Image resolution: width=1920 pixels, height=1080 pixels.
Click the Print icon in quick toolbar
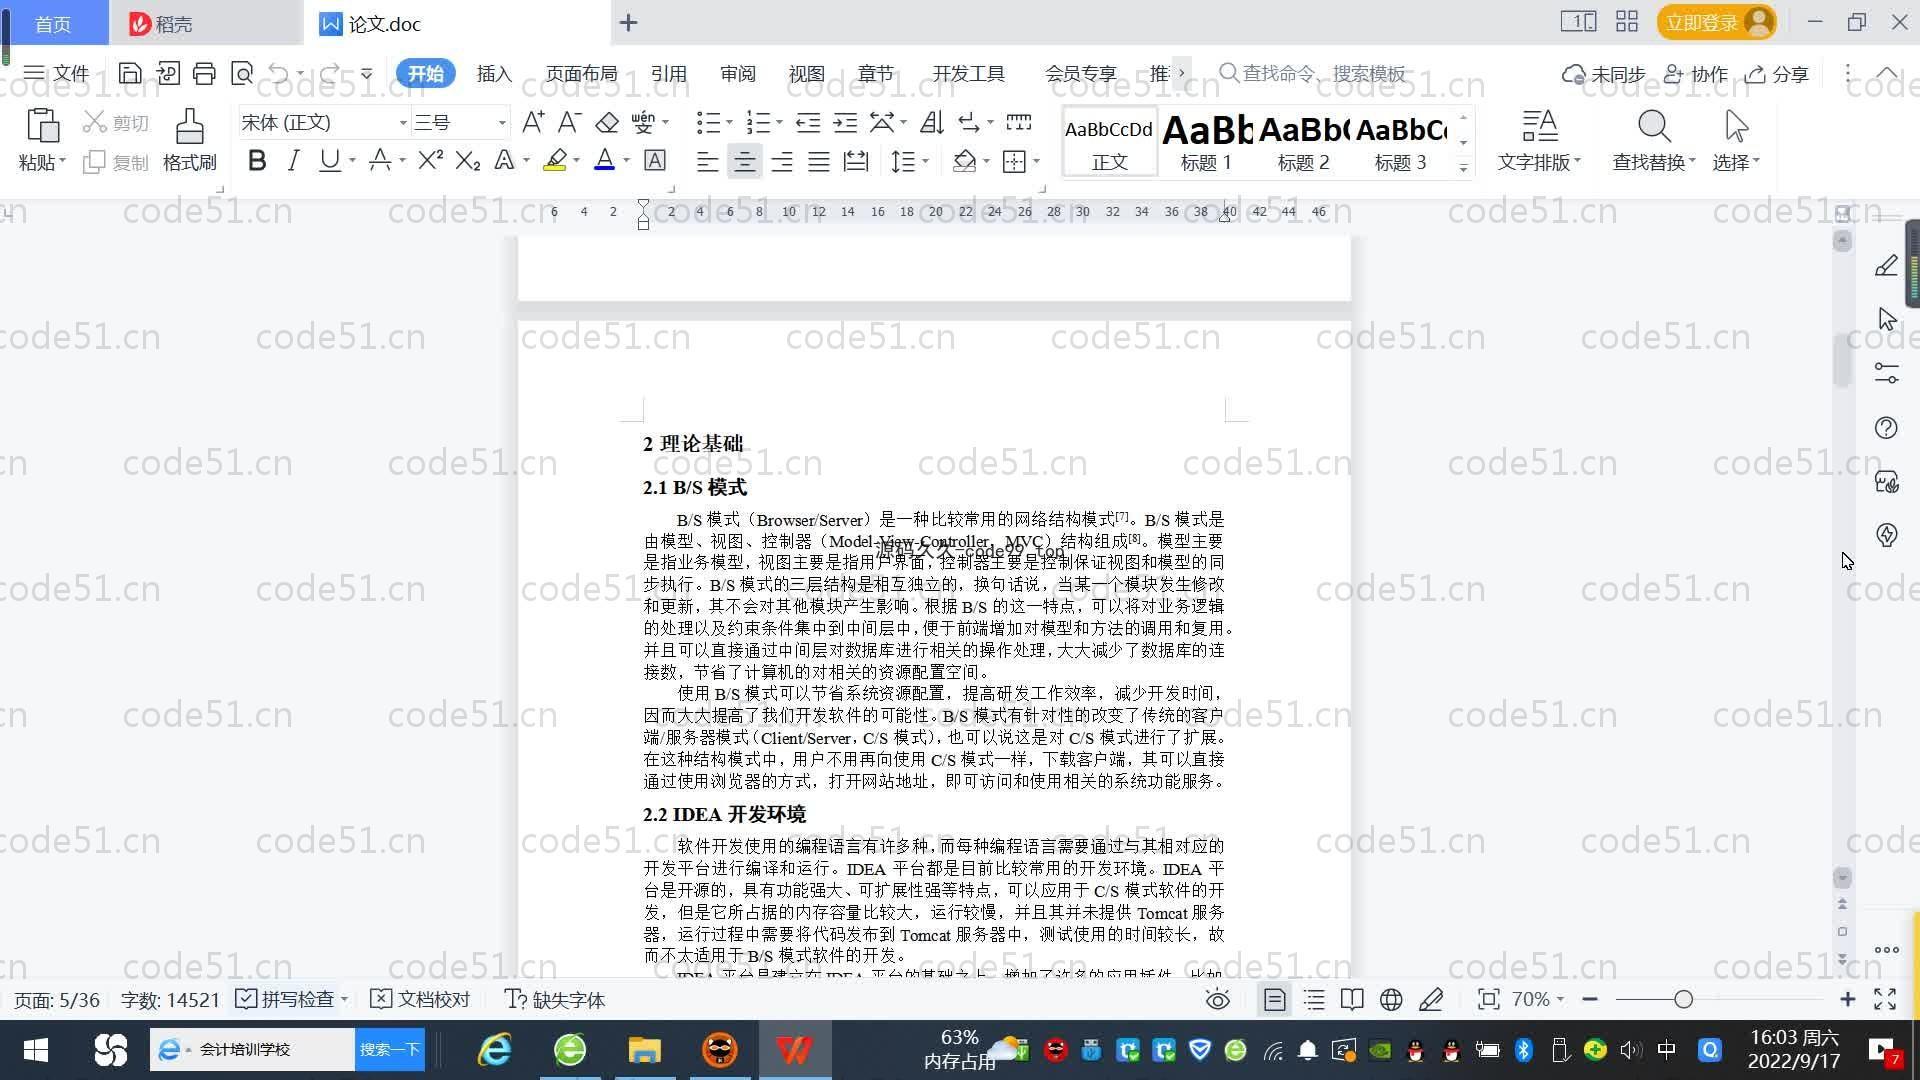click(204, 73)
